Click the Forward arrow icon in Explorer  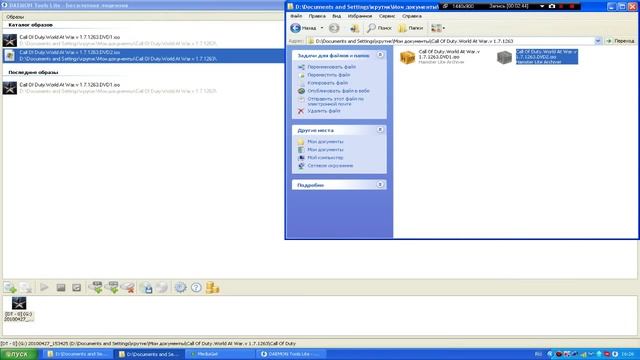(333, 28)
